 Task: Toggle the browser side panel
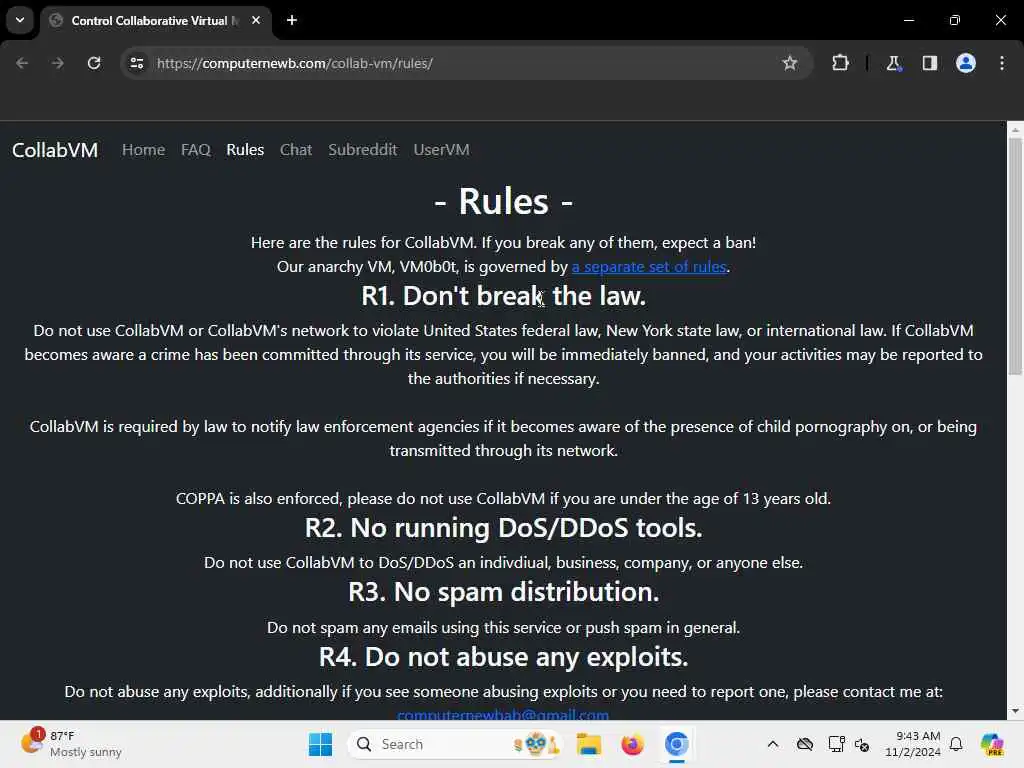[x=929, y=63]
